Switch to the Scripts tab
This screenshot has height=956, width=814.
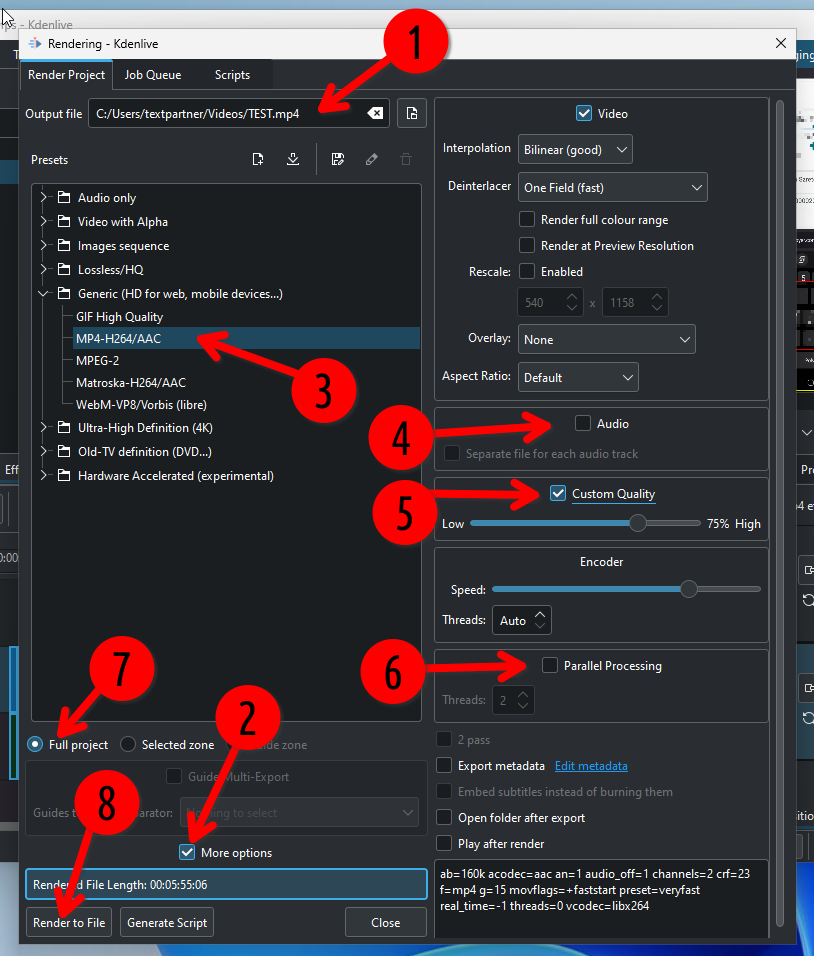pyautogui.click(x=232, y=74)
